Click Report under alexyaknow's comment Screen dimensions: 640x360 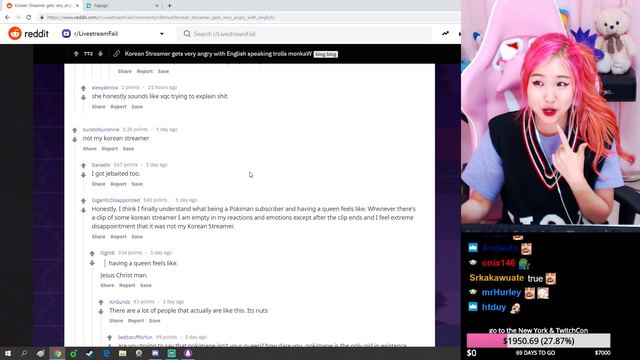118,107
